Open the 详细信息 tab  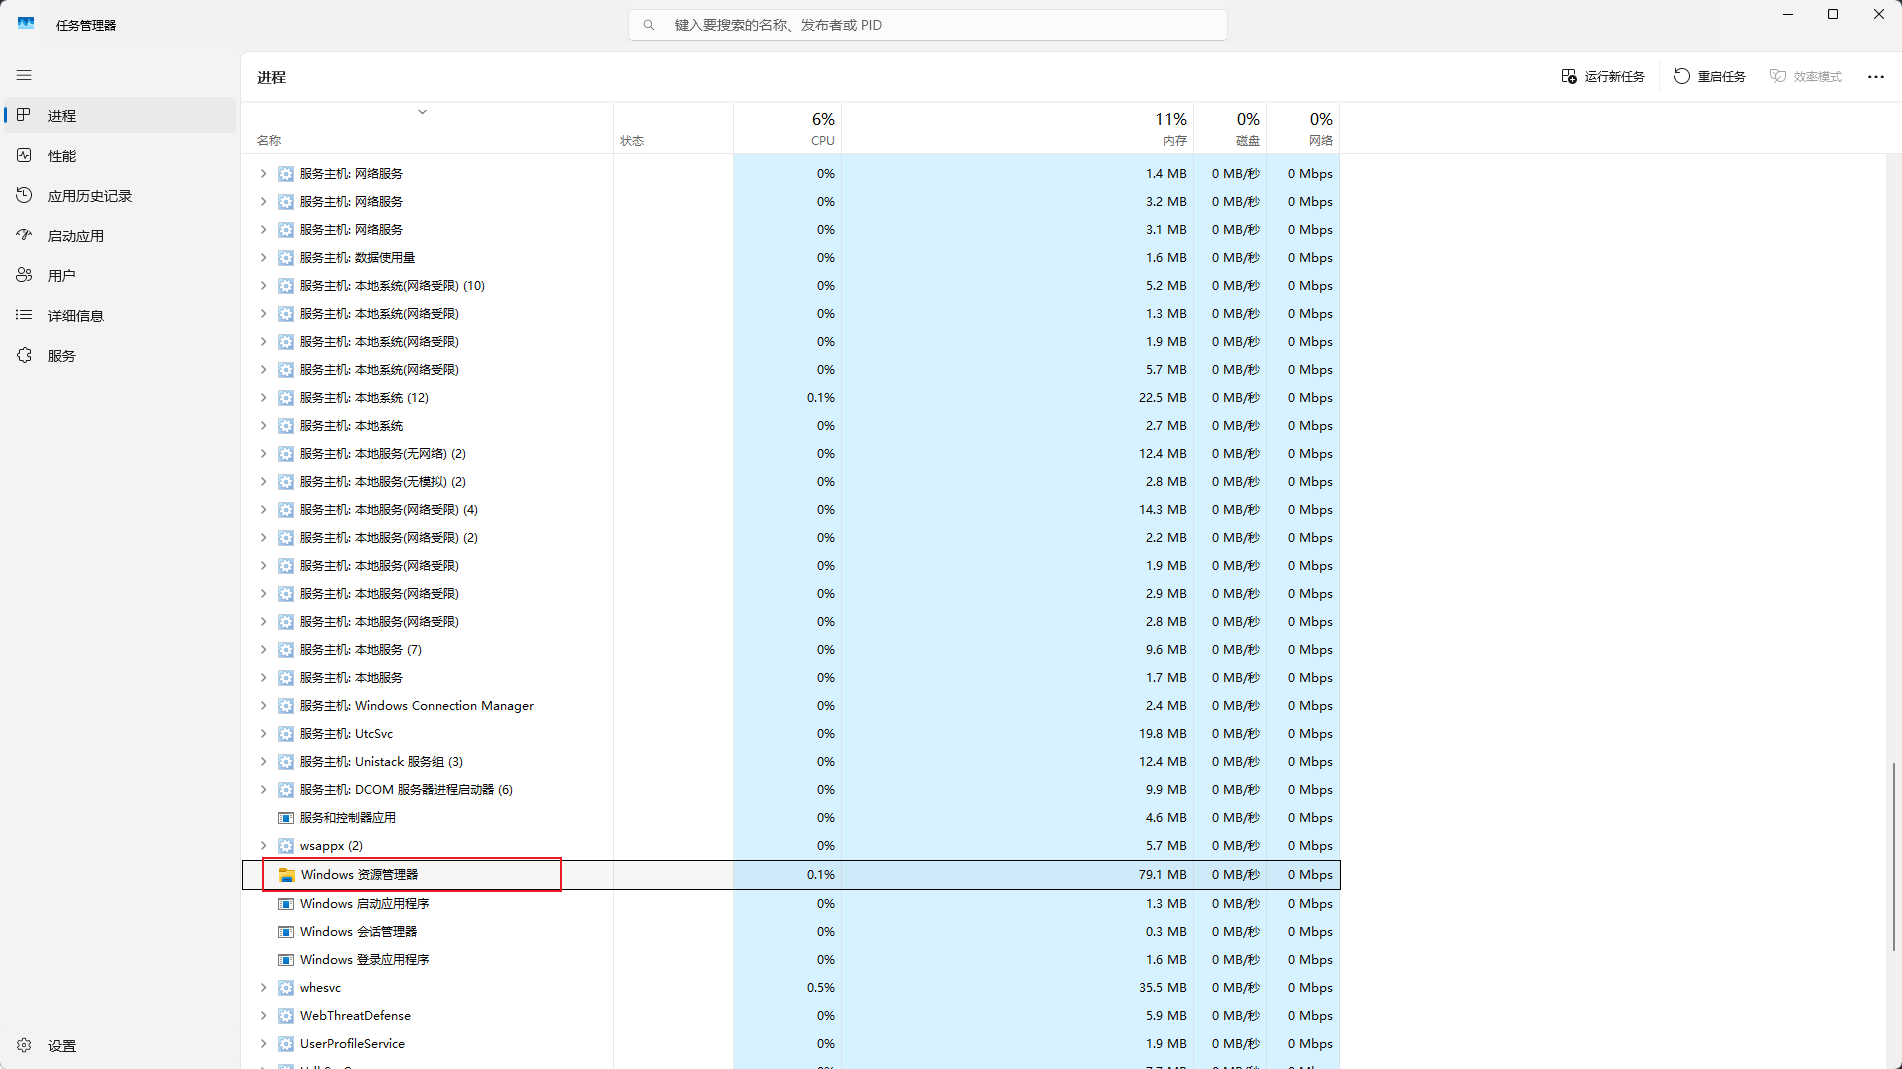[x=121, y=315]
